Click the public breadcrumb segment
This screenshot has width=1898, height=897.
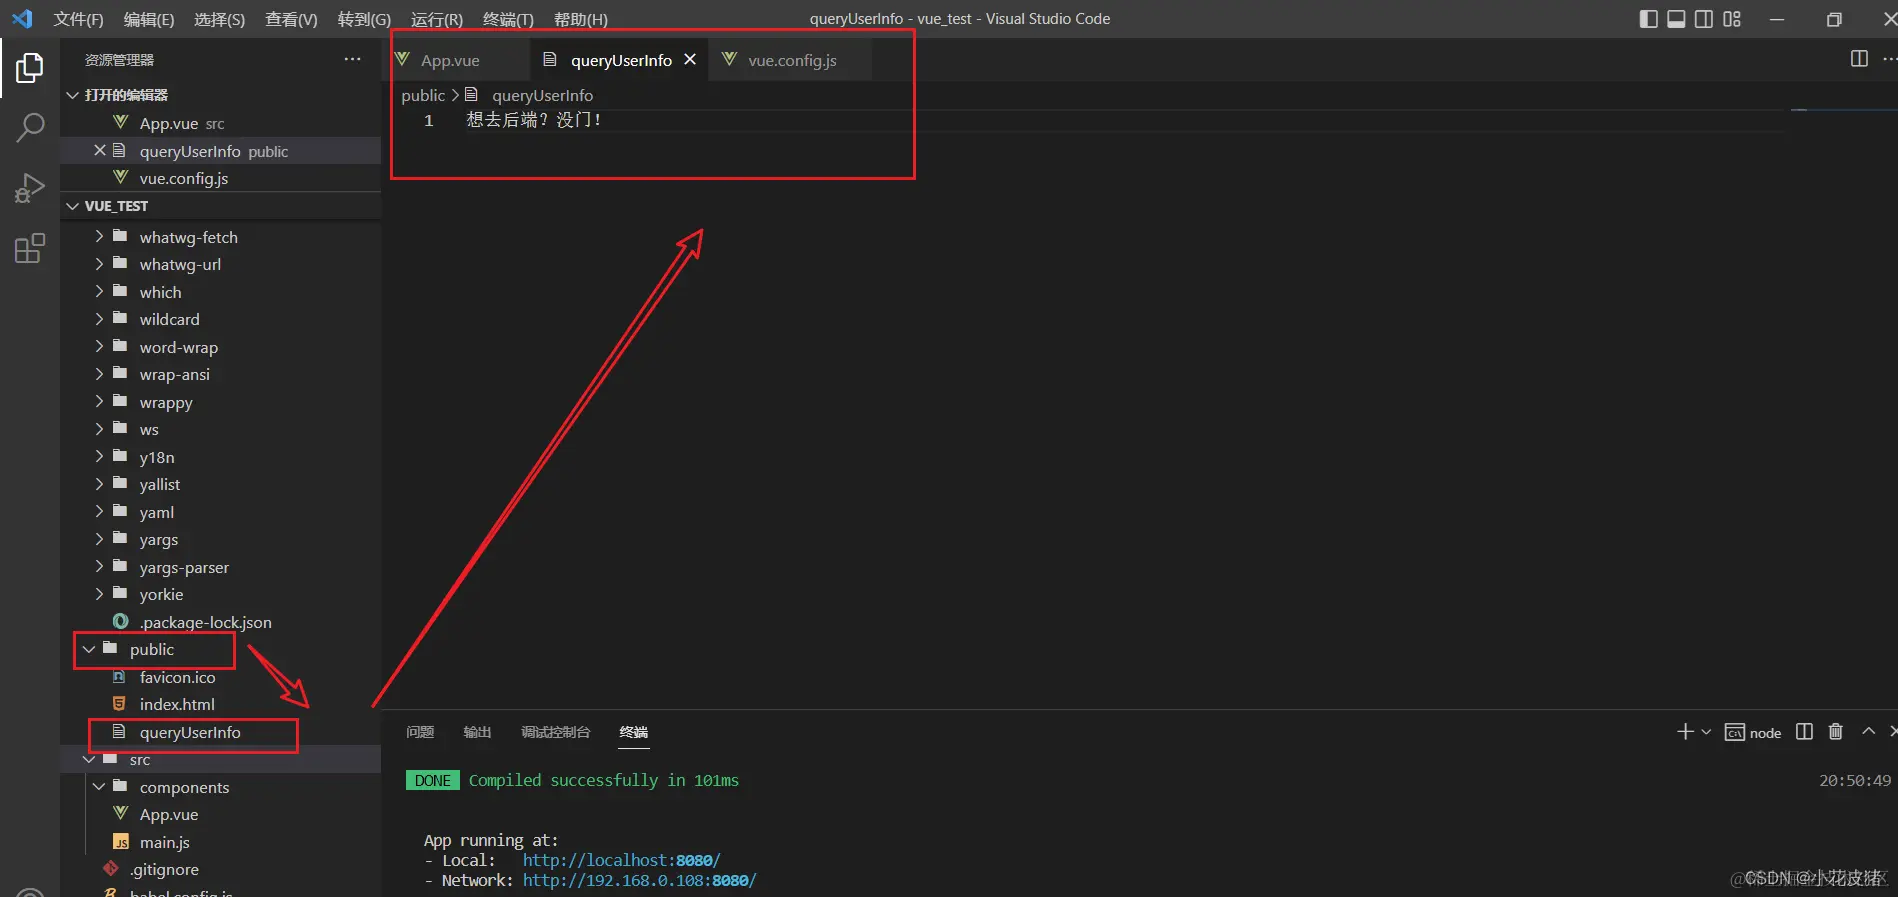pyautogui.click(x=423, y=95)
